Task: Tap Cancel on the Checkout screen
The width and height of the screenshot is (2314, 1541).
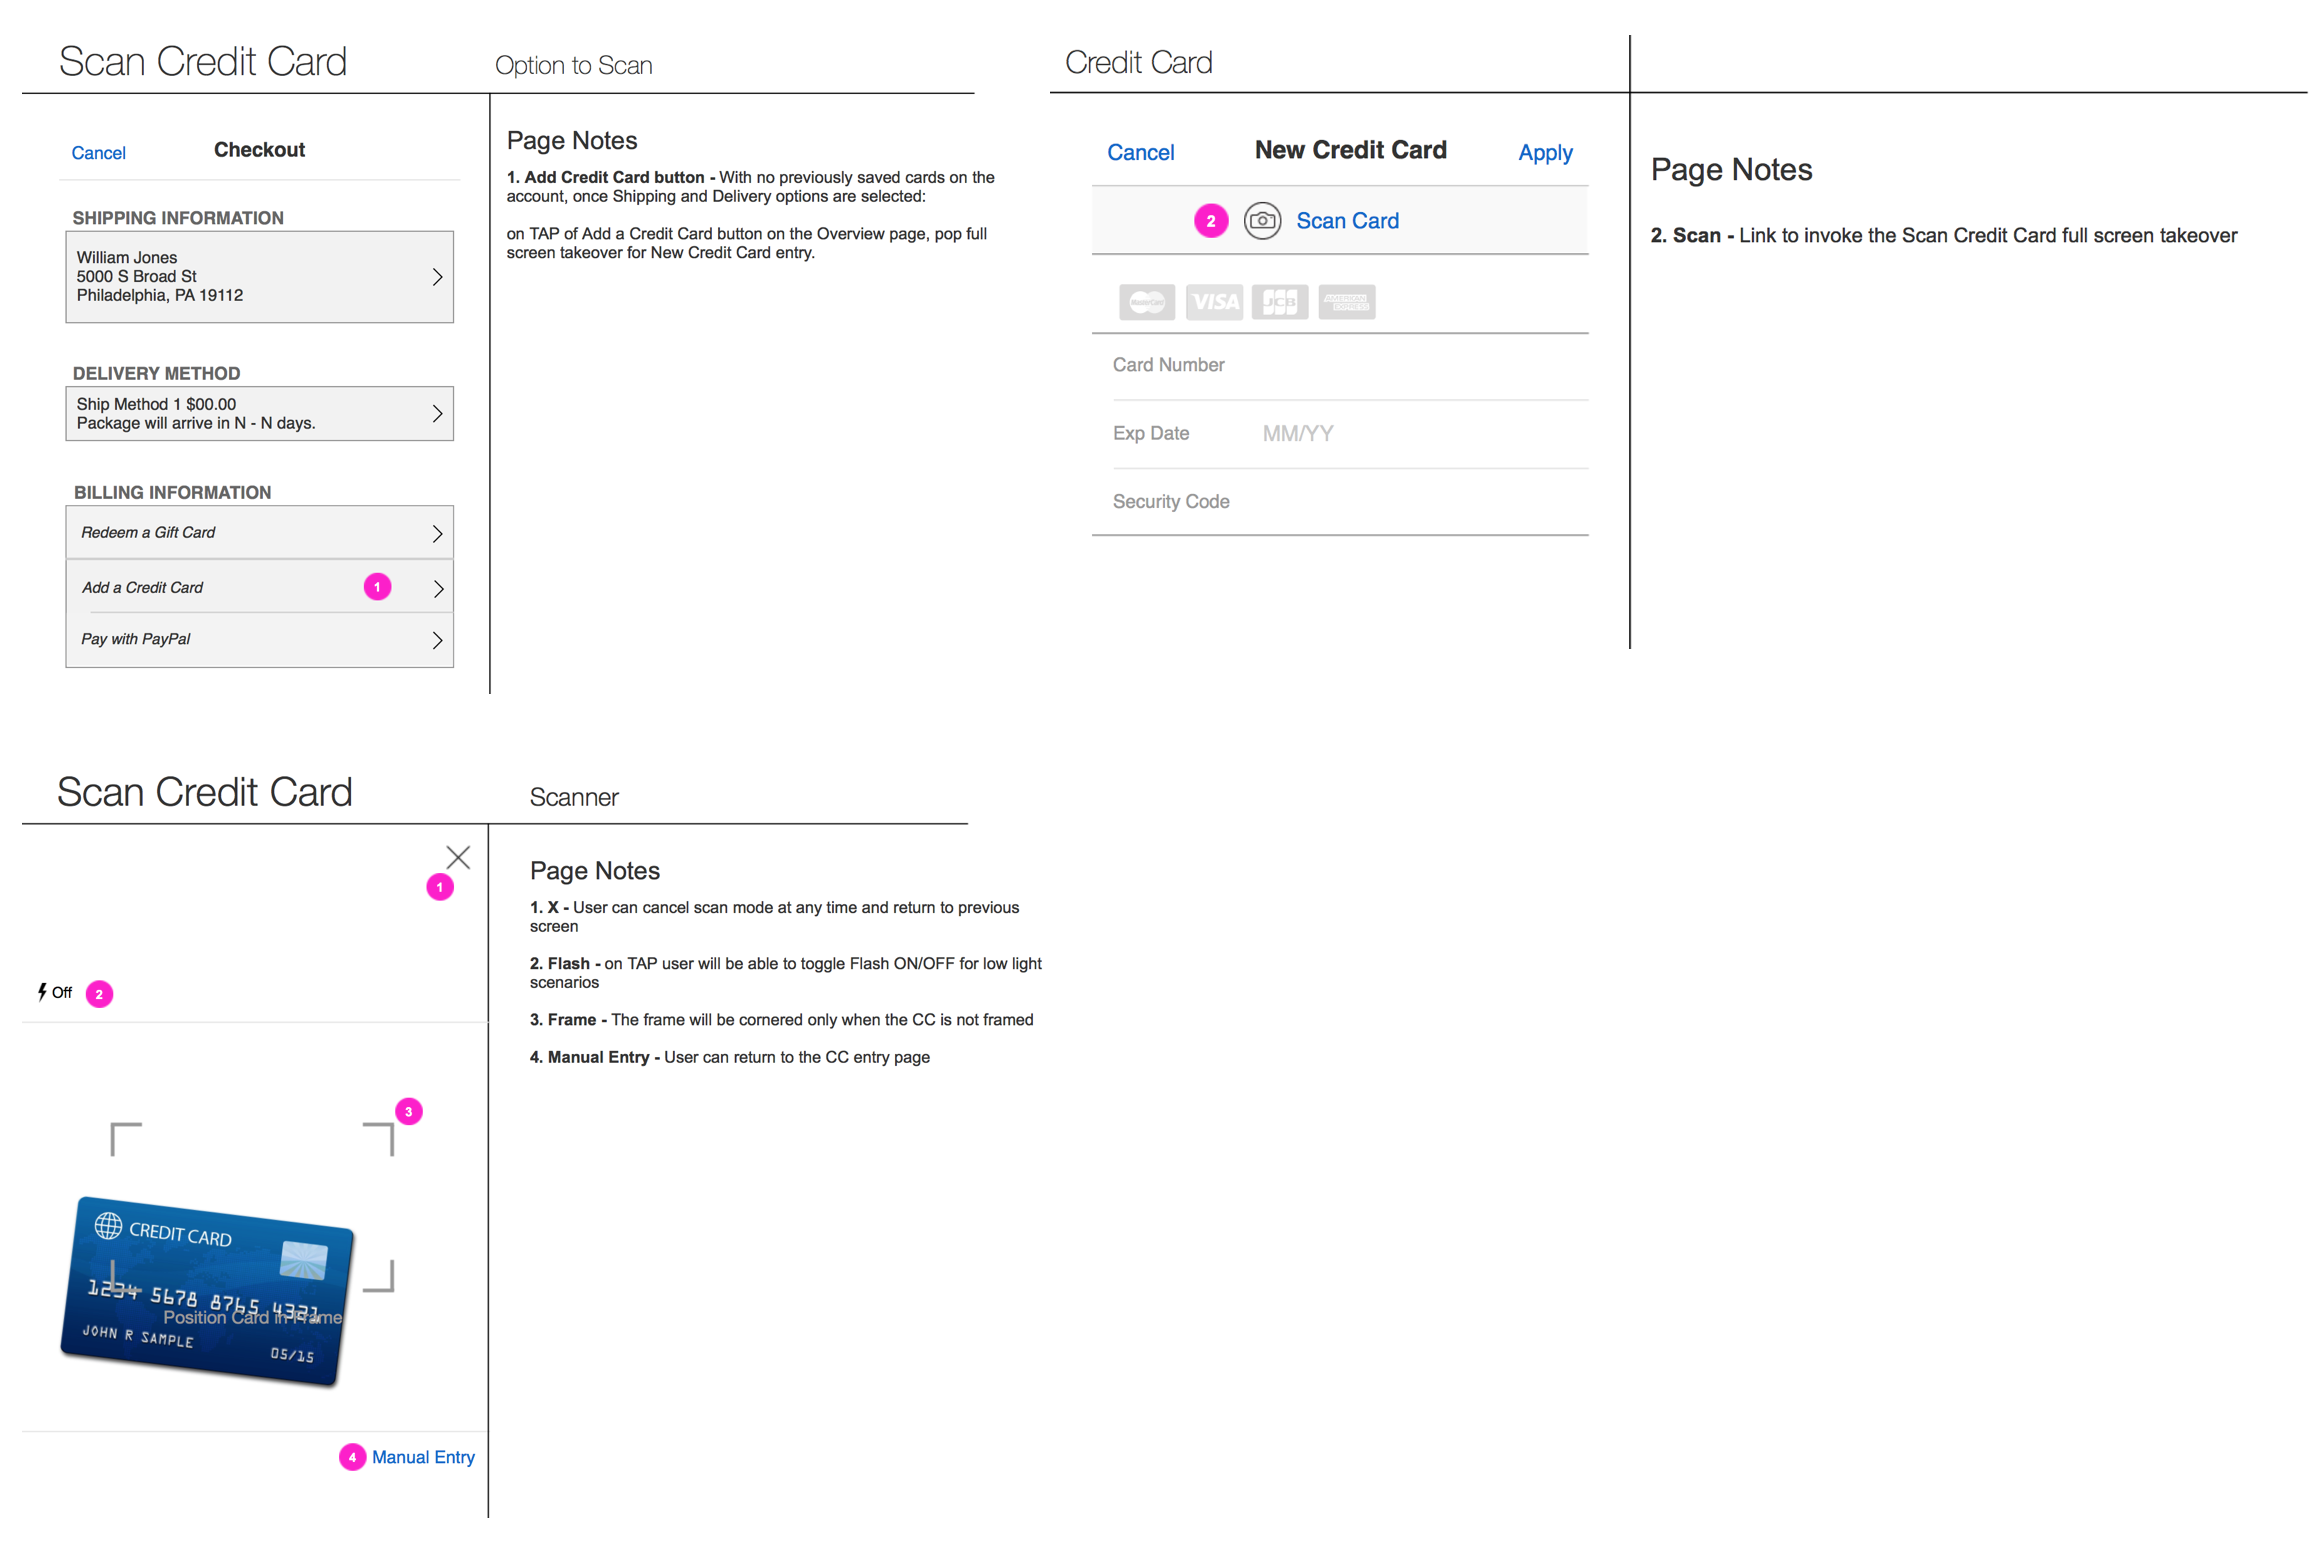Action: pos(98,153)
